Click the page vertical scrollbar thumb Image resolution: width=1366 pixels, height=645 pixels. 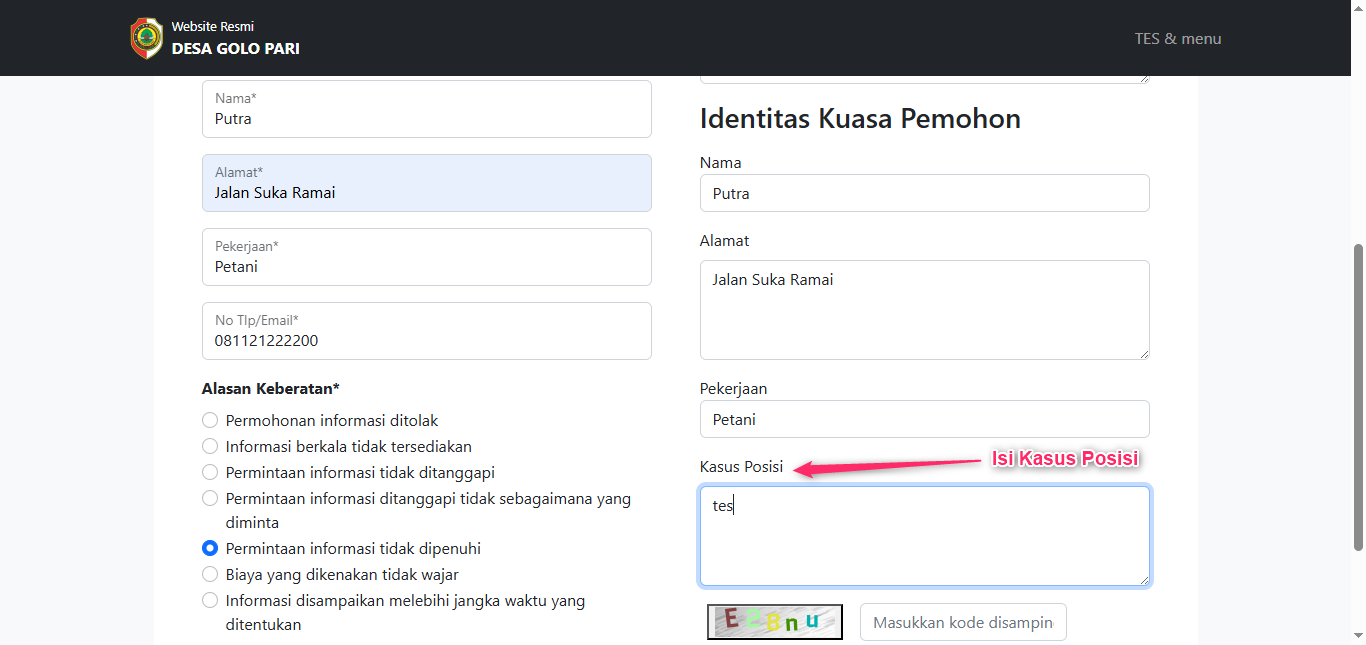(1358, 396)
